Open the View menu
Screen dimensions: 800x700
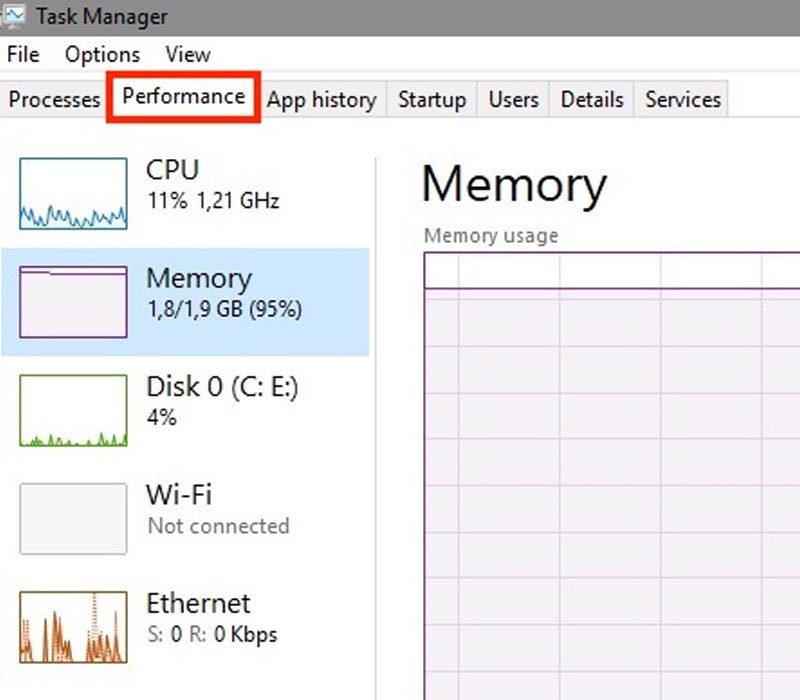point(187,55)
